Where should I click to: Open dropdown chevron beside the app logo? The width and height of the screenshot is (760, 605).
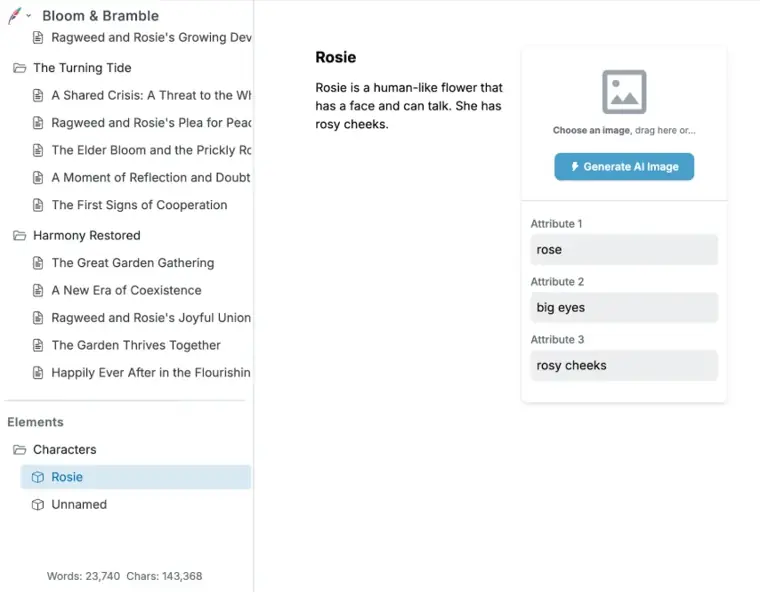click(29, 16)
